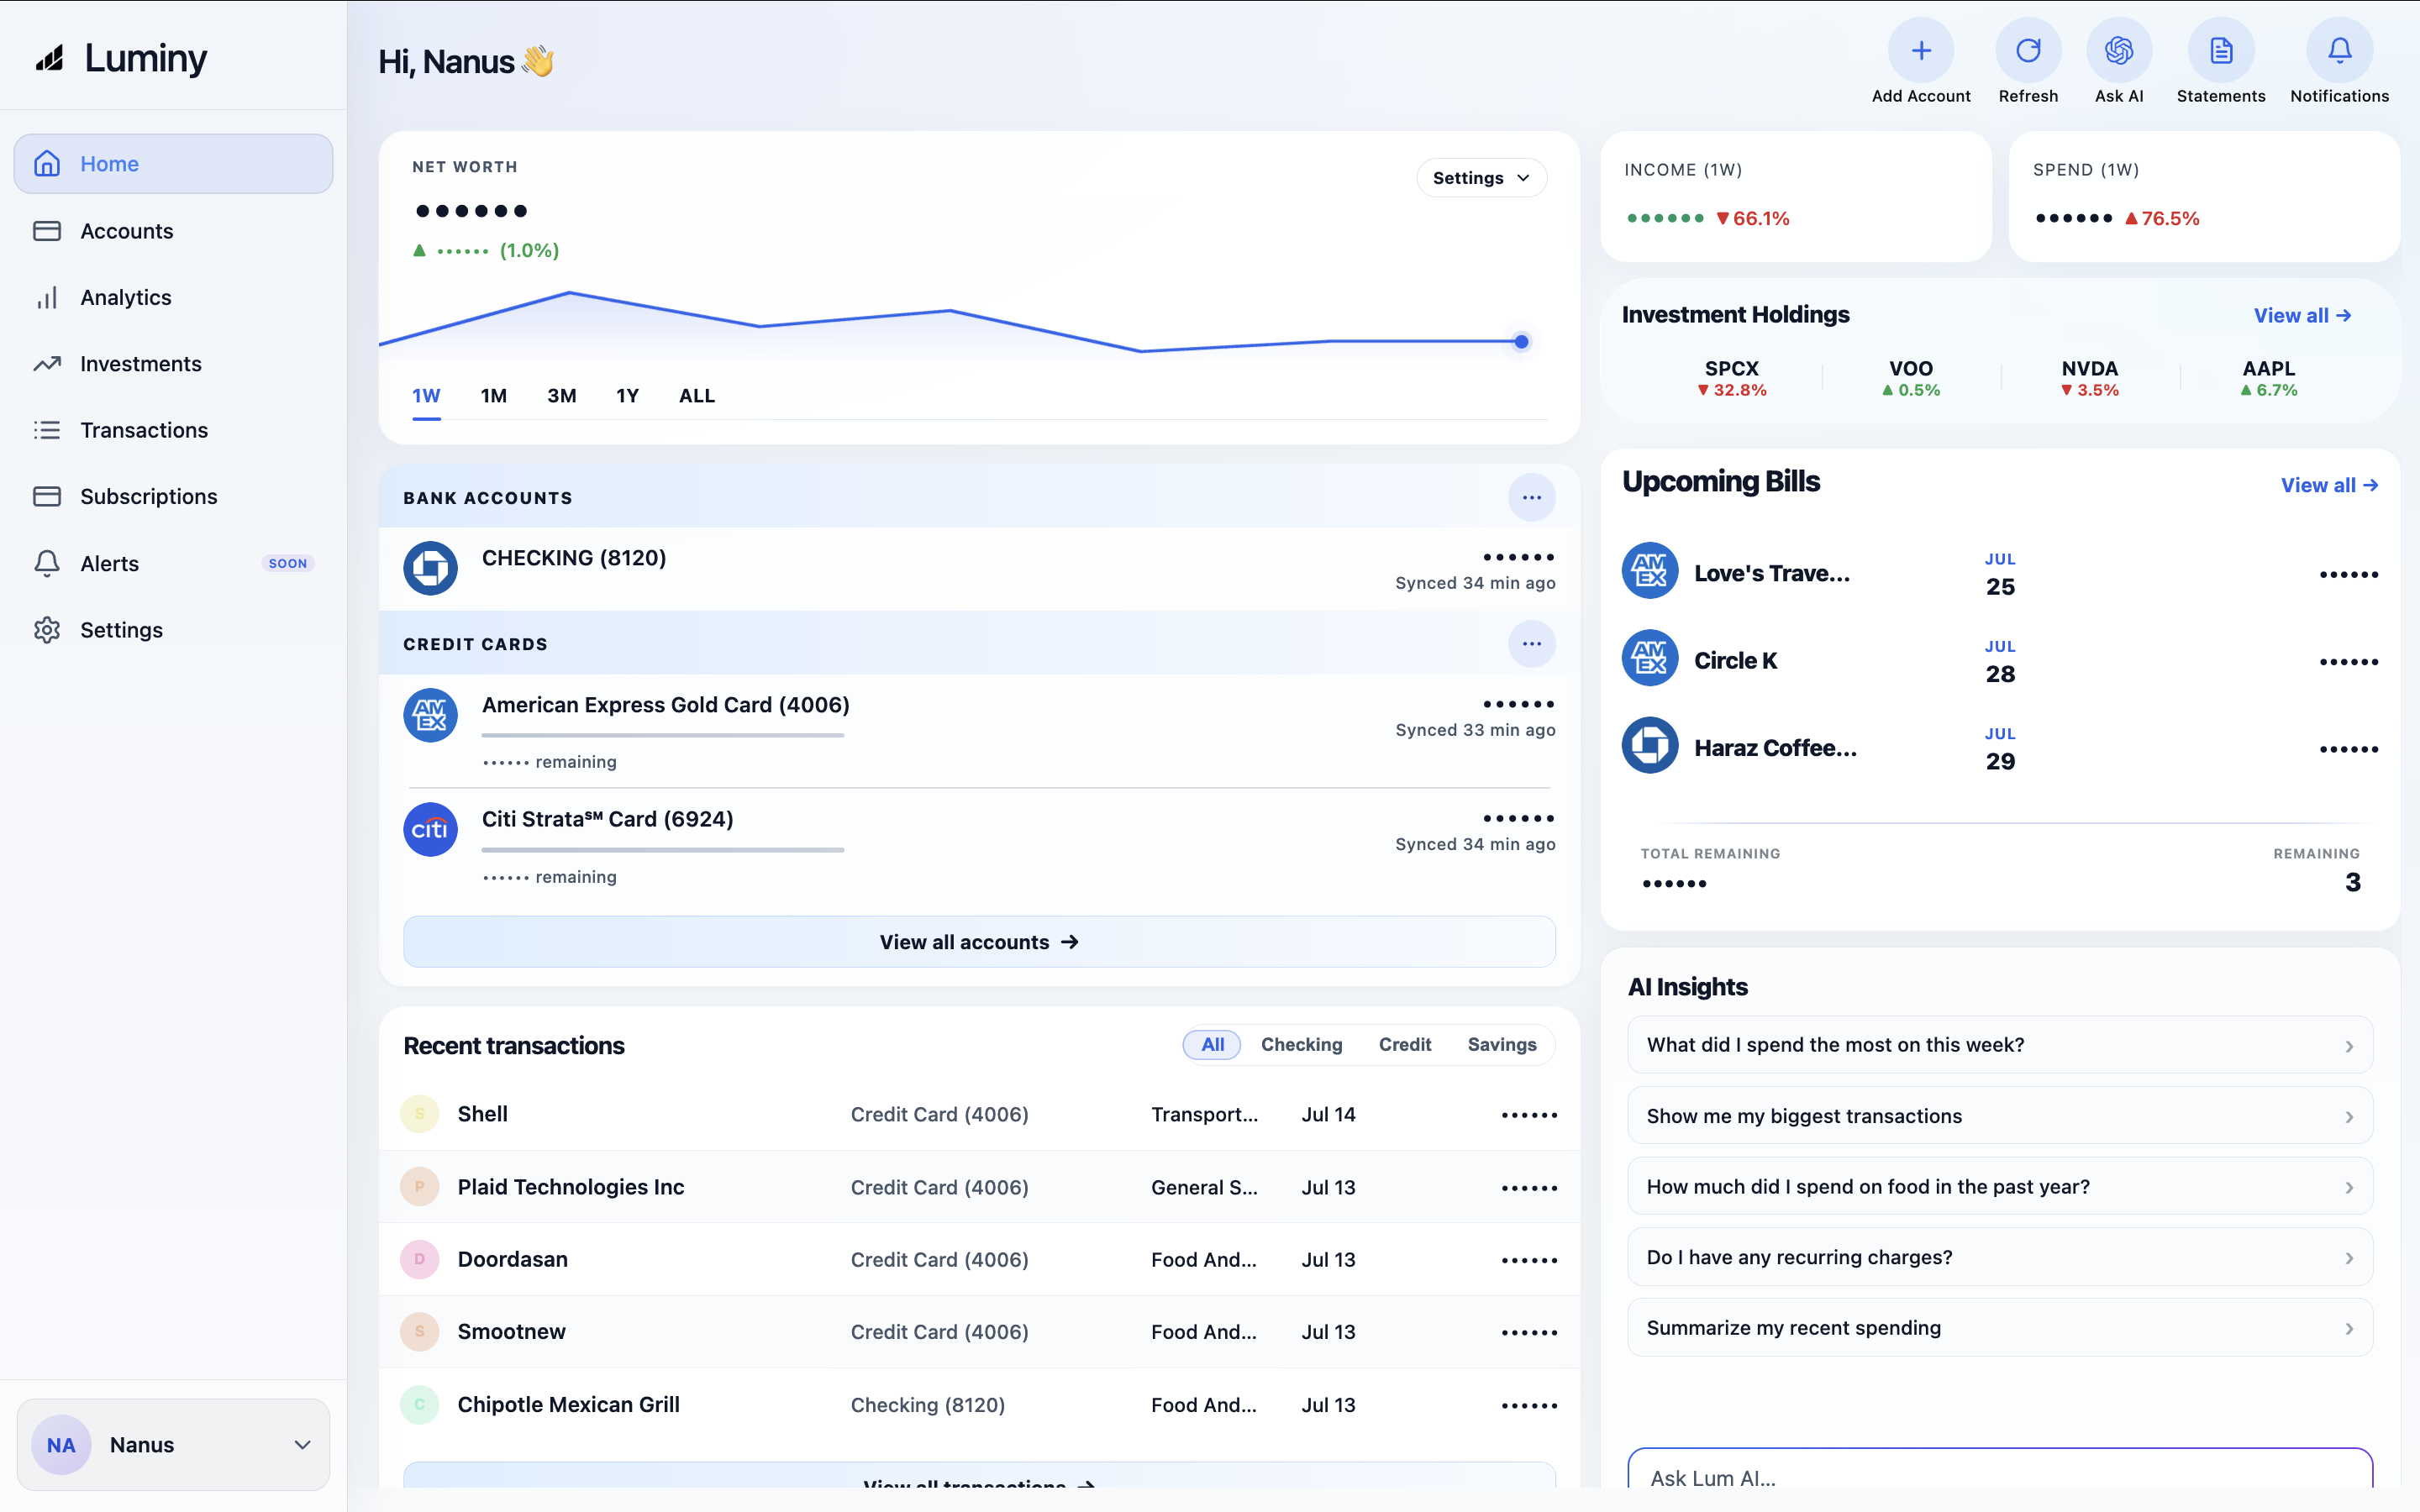Open the Plaid Technologies Inc transaction row
Viewport: 2420px width, 1512px height.
(x=979, y=1187)
